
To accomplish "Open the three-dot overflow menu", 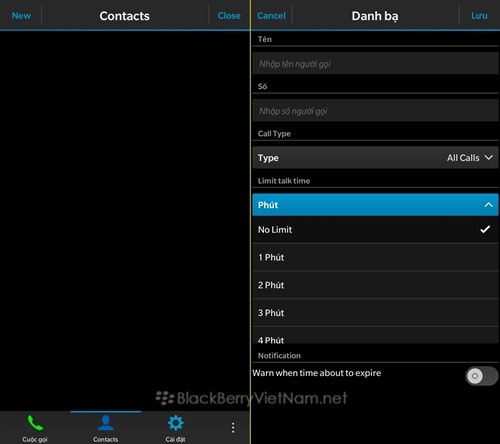I will pos(233,428).
